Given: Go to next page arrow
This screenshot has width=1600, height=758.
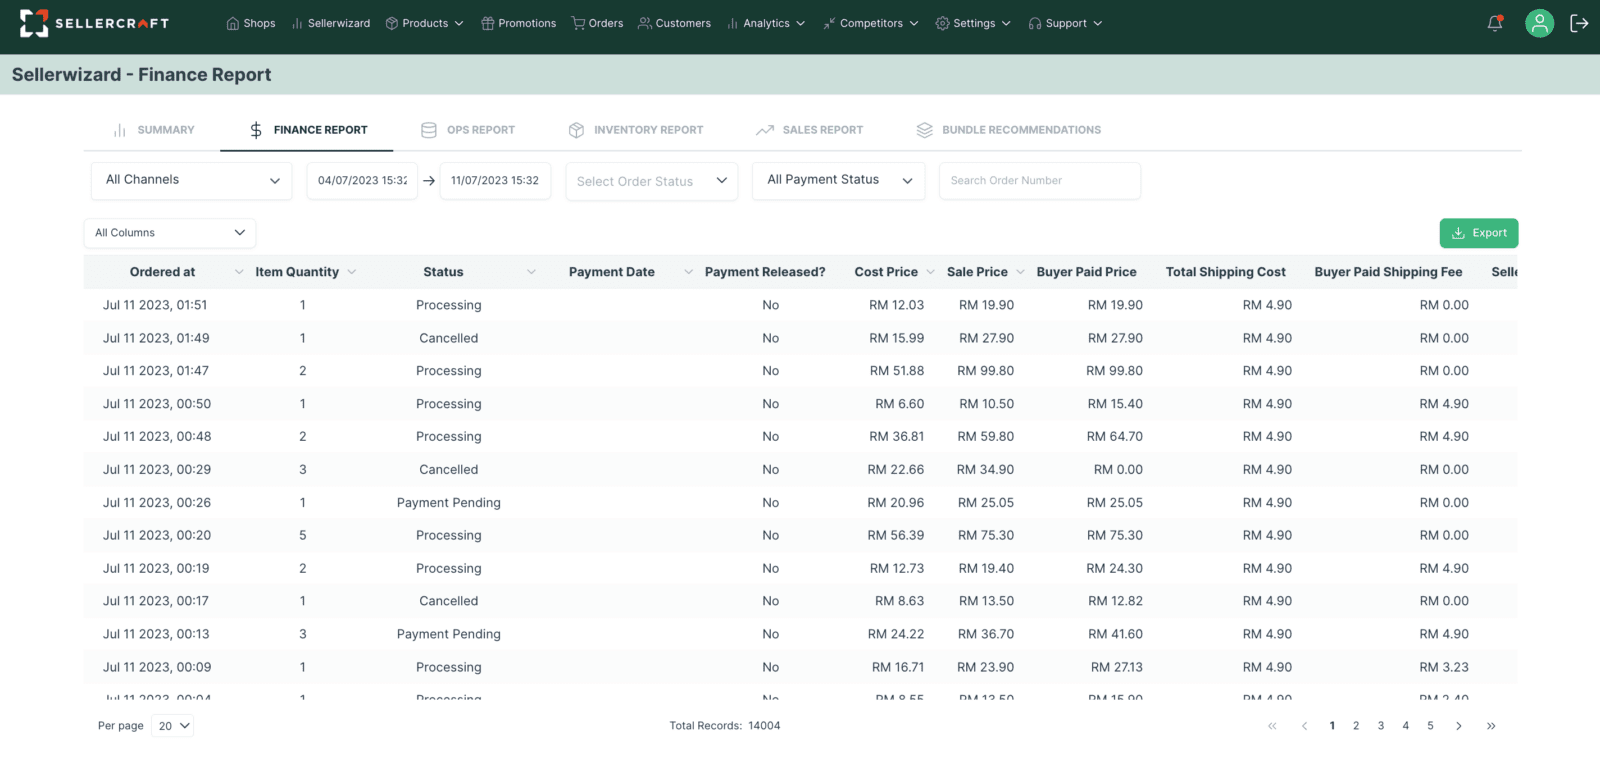Looking at the screenshot, I should pos(1459,726).
